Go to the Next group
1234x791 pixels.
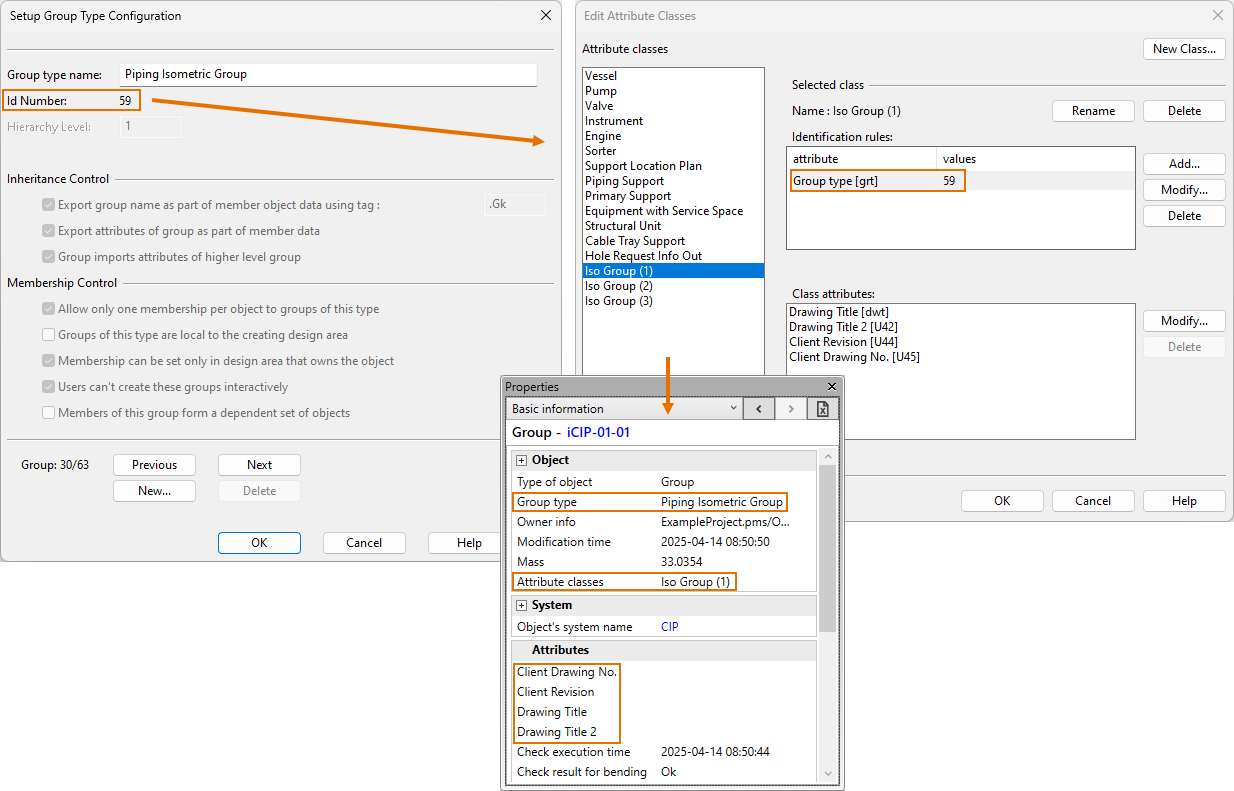click(259, 465)
